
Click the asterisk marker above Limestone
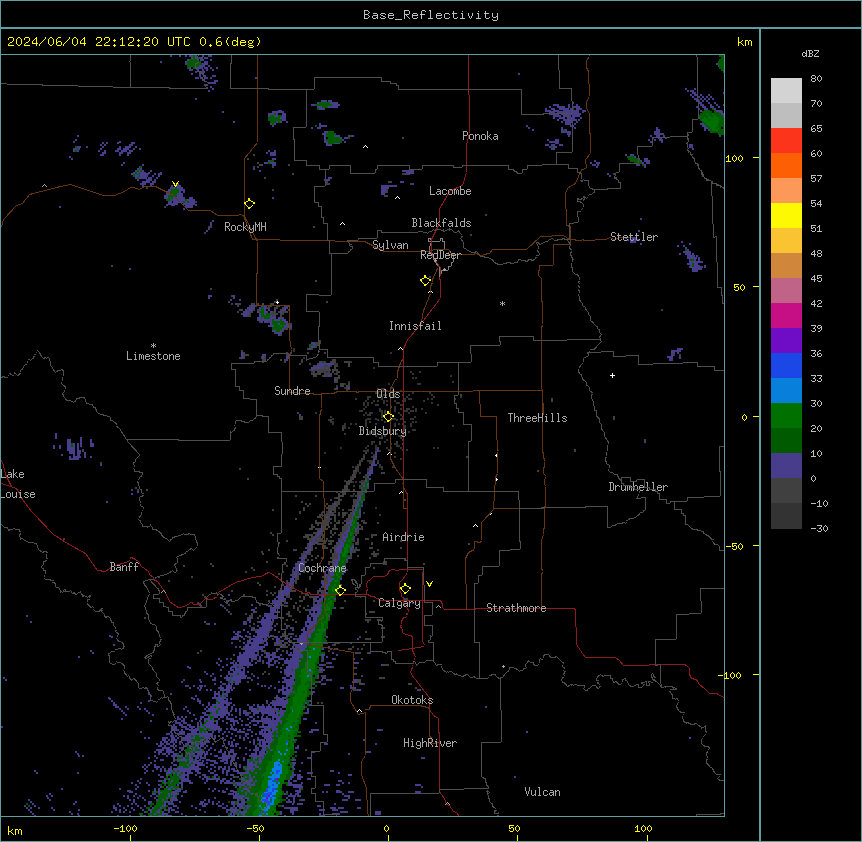click(153, 346)
